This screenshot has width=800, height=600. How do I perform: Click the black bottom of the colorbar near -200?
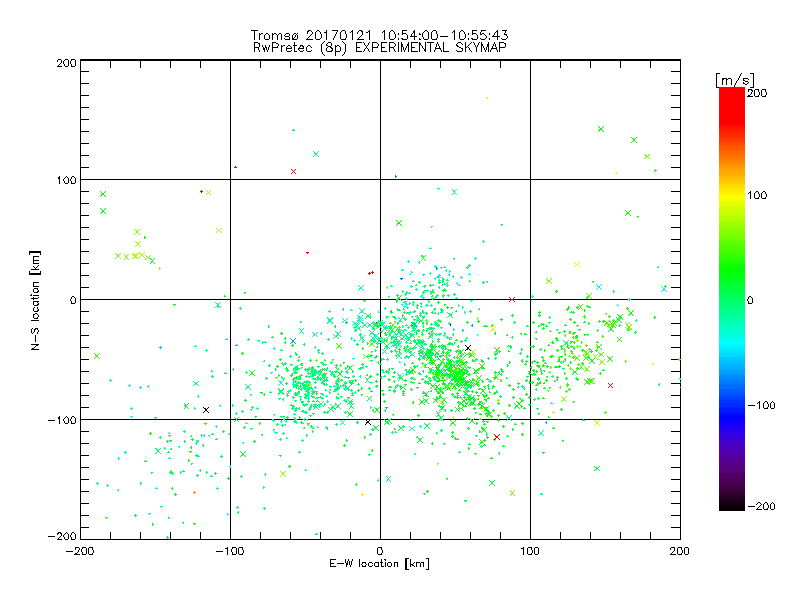click(x=732, y=503)
